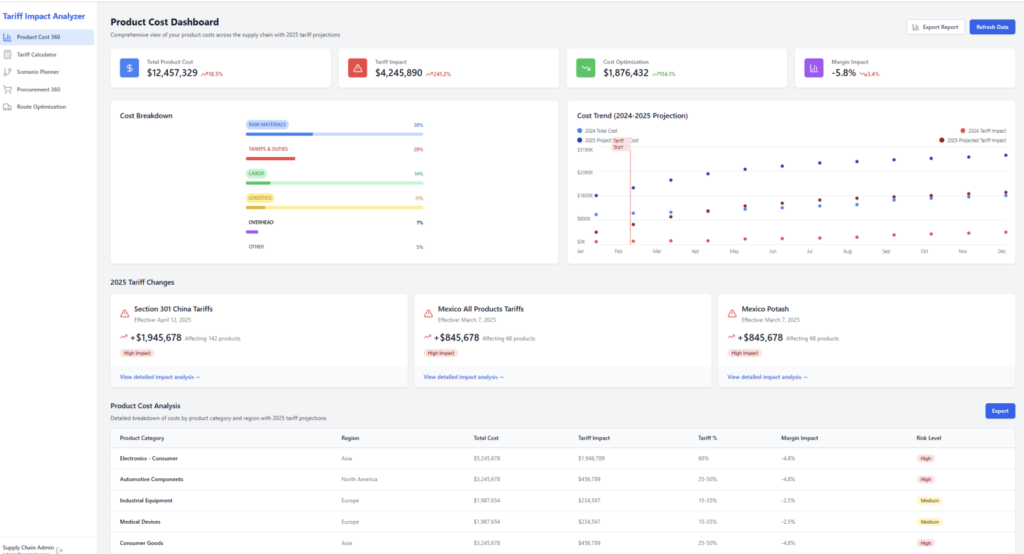Click the Tariff Start marker on chart
1024x554 pixels.
pyautogui.click(x=618, y=144)
